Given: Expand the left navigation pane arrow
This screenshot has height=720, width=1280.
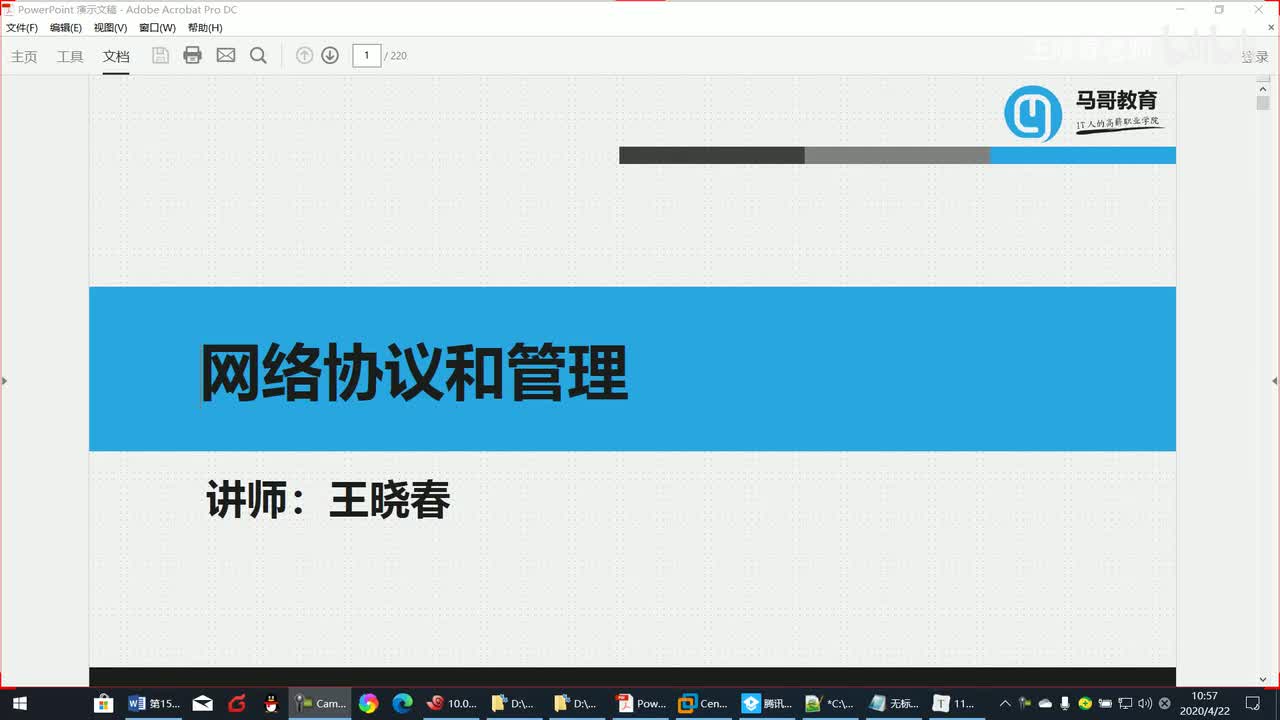Looking at the screenshot, I should click(4, 380).
